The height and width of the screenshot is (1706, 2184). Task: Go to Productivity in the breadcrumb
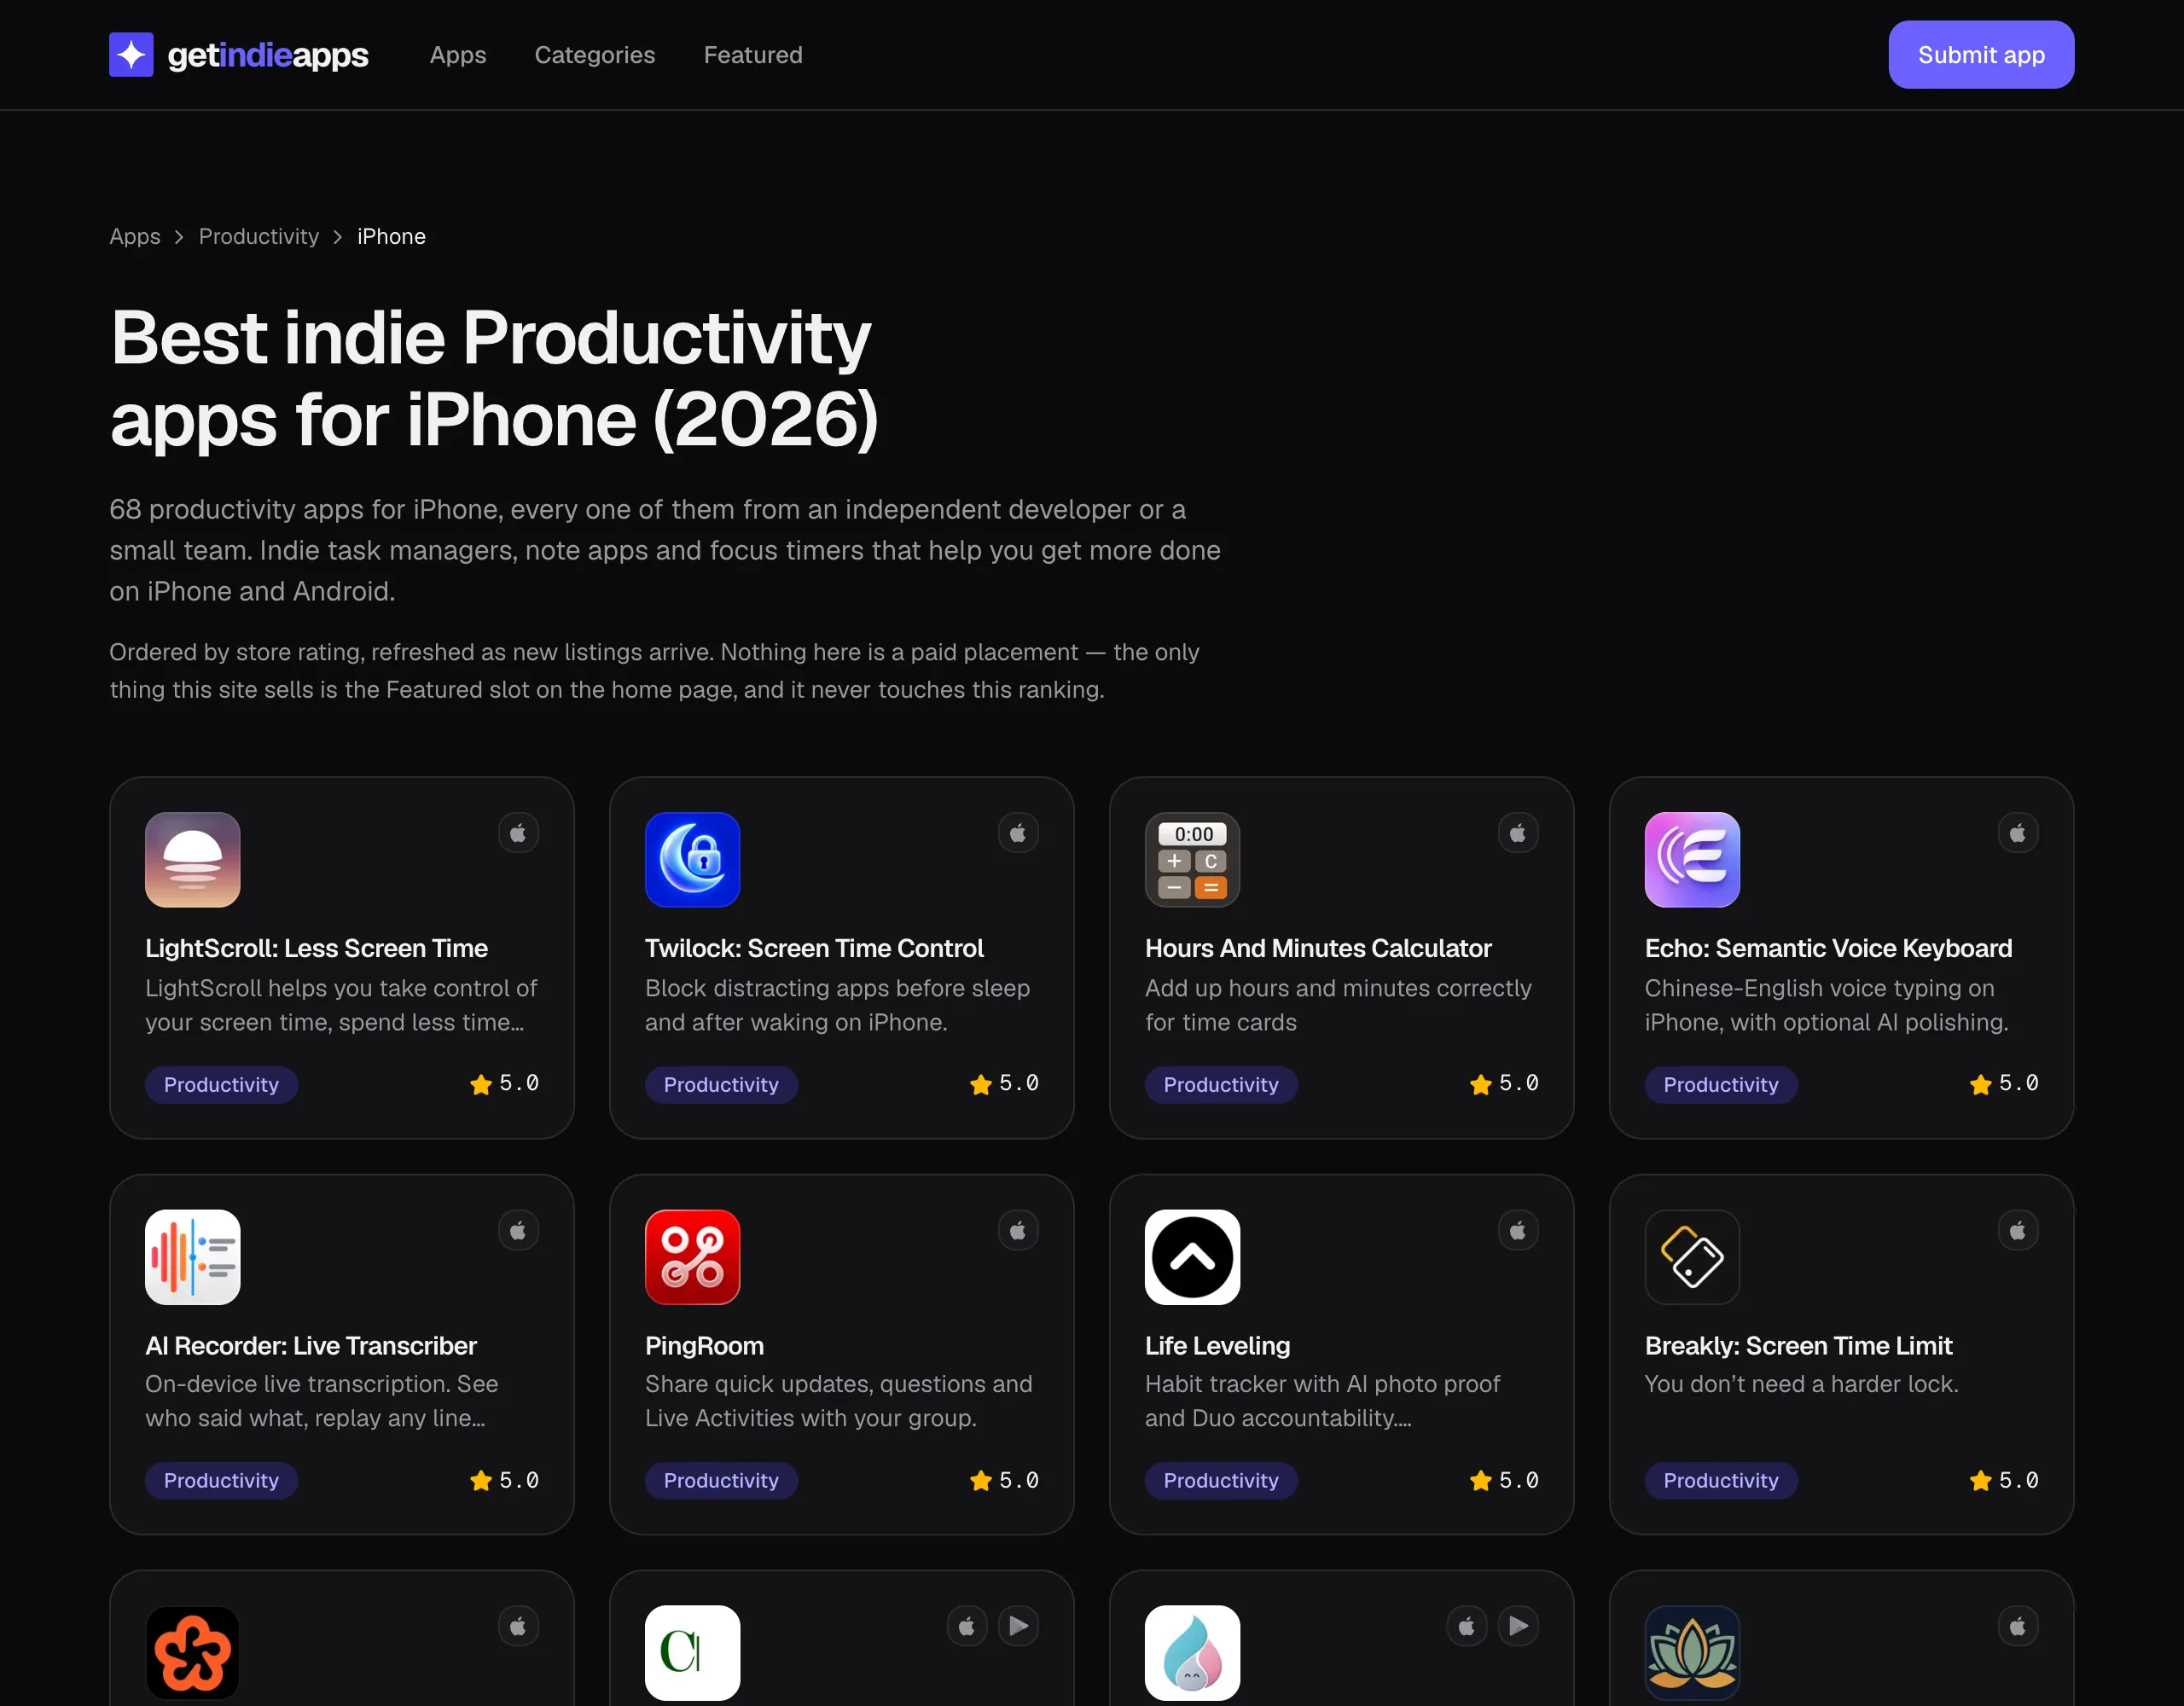(x=259, y=237)
